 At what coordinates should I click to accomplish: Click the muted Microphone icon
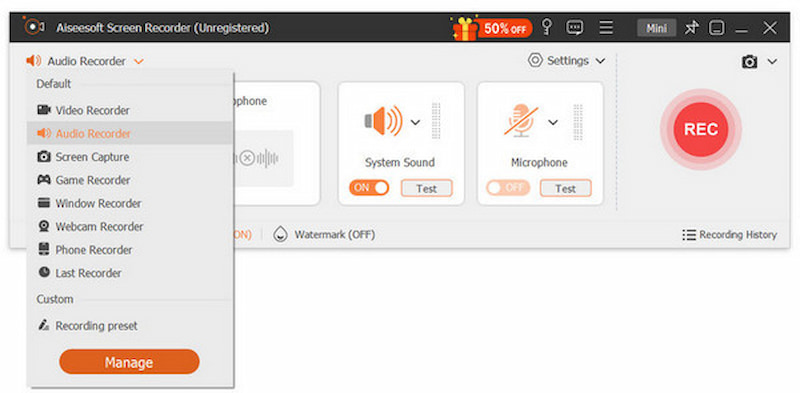coord(521,120)
